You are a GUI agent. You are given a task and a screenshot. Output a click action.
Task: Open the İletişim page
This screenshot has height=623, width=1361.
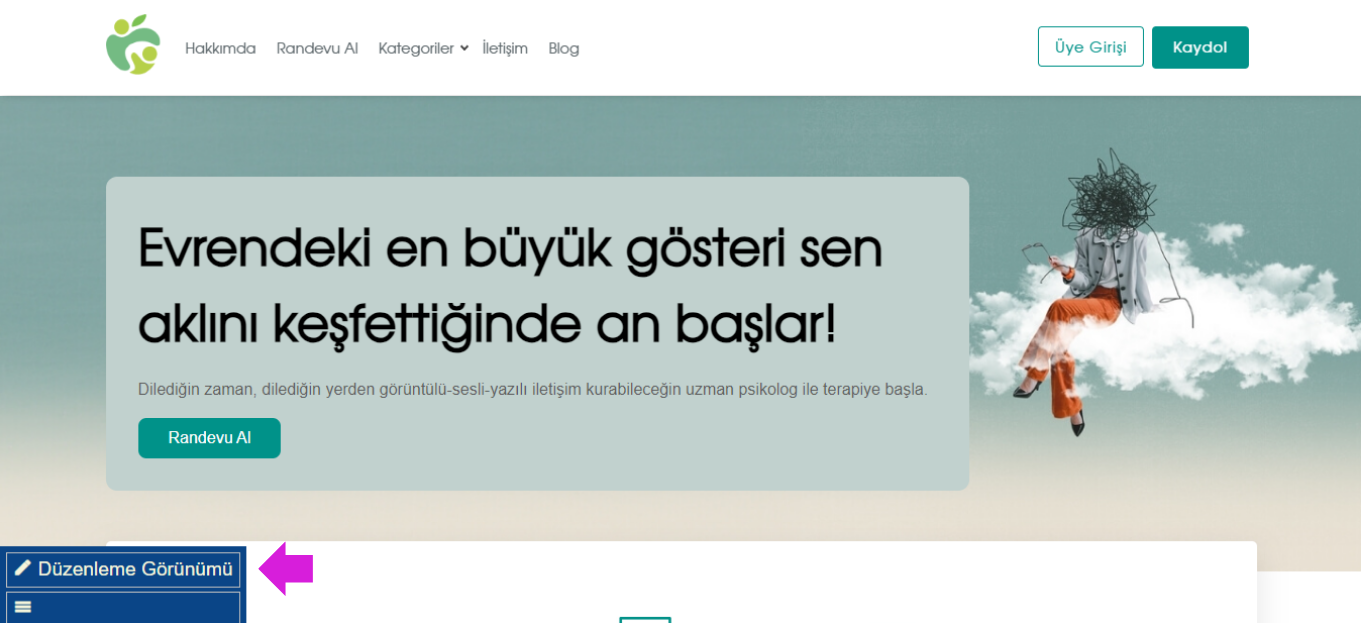coord(505,48)
